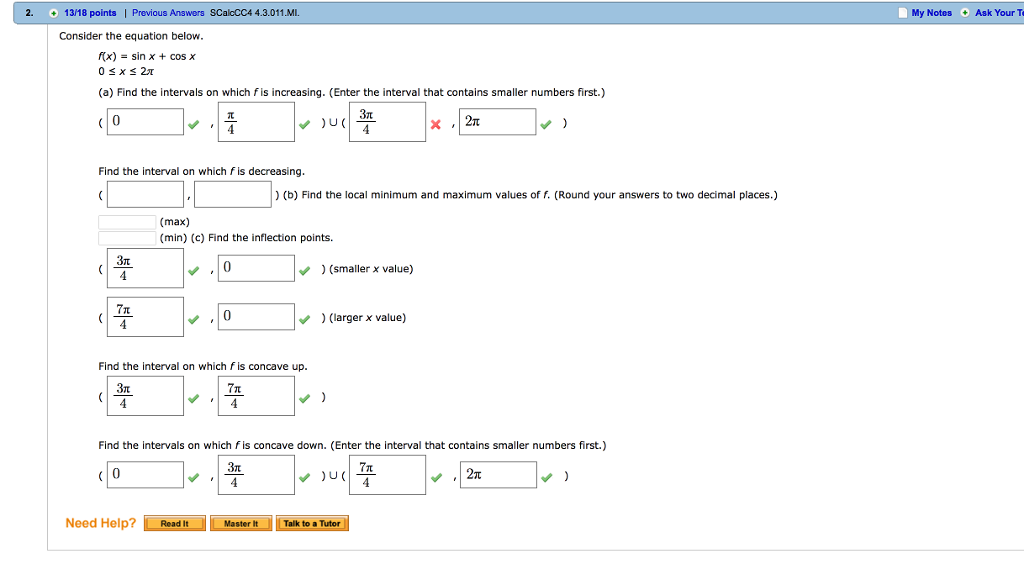The height and width of the screenshot is (564, 1024).
Task: Click green check beside smaller x value 3π/4
Action: click(x=194, y=270)
